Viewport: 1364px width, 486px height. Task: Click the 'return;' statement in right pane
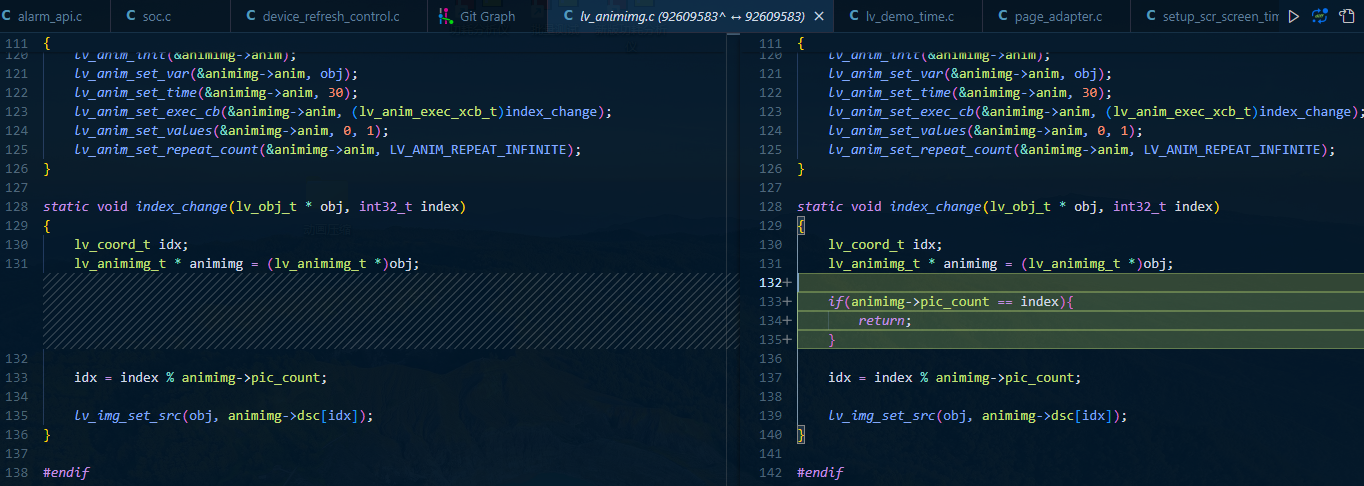click(x=885, y=320)
